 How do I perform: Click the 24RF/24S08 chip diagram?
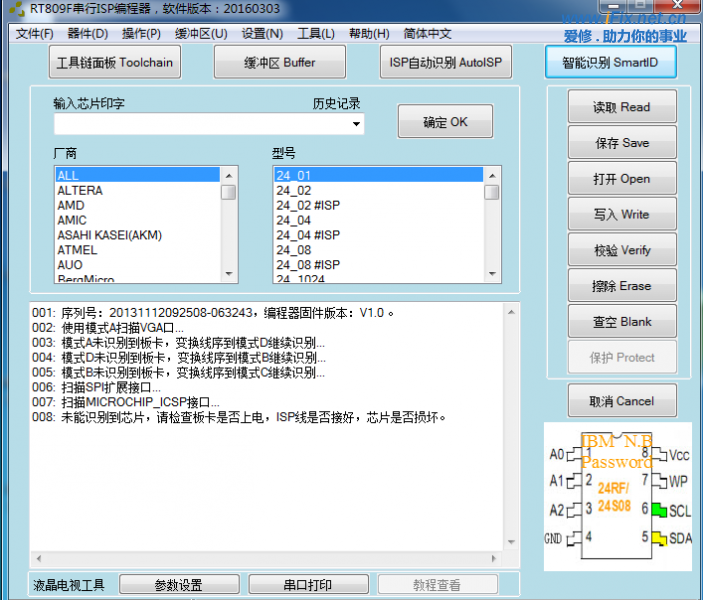point(613,496)
